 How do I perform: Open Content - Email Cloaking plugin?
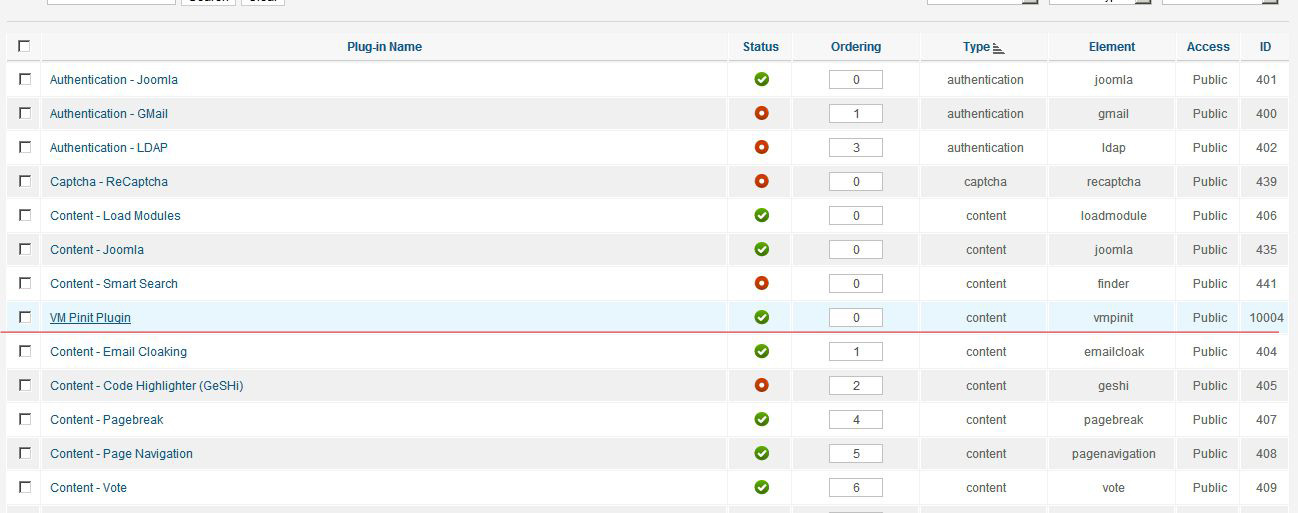pos(118,351)
